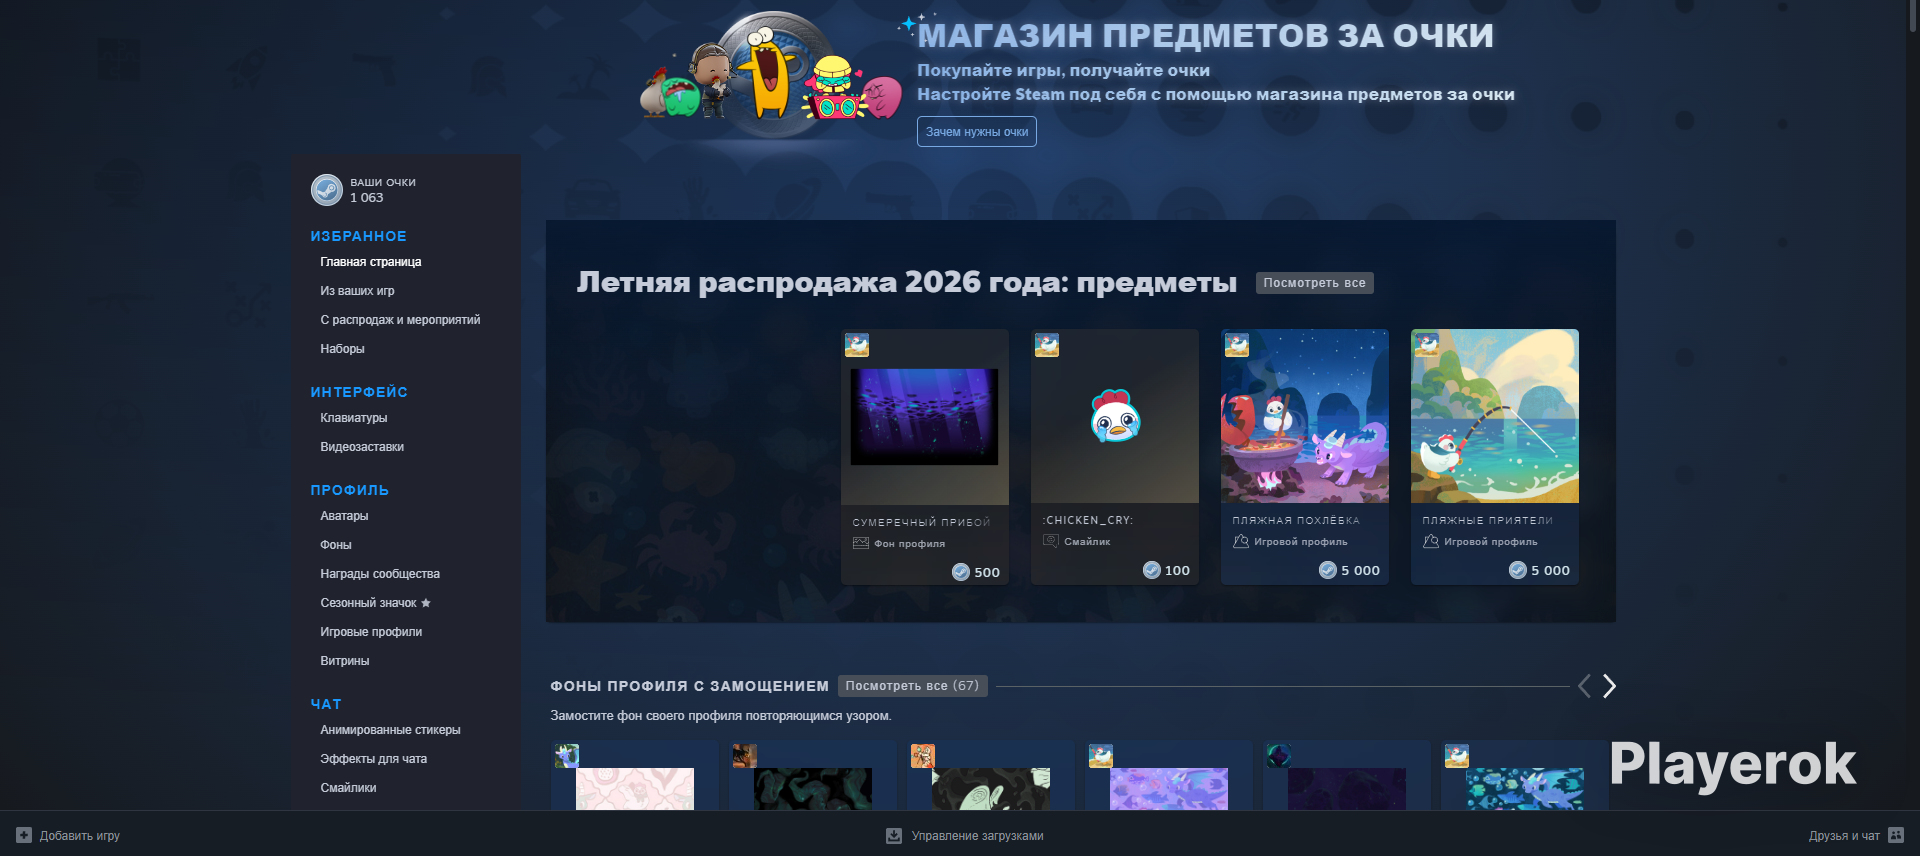The width and height of the screenshot is (1920, 856).
Task: Click the game icon on the purple dragon pattern tile
Action: pyautogui.click(x=1101, y=756)
